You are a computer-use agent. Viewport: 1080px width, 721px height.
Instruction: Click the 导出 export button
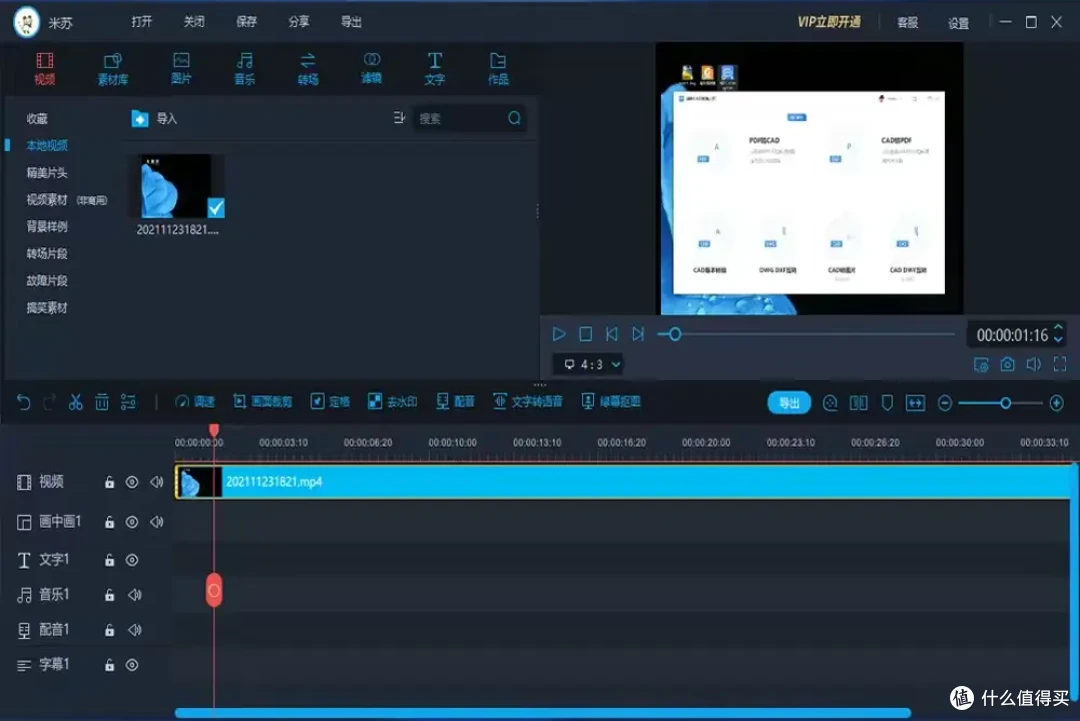789,401
